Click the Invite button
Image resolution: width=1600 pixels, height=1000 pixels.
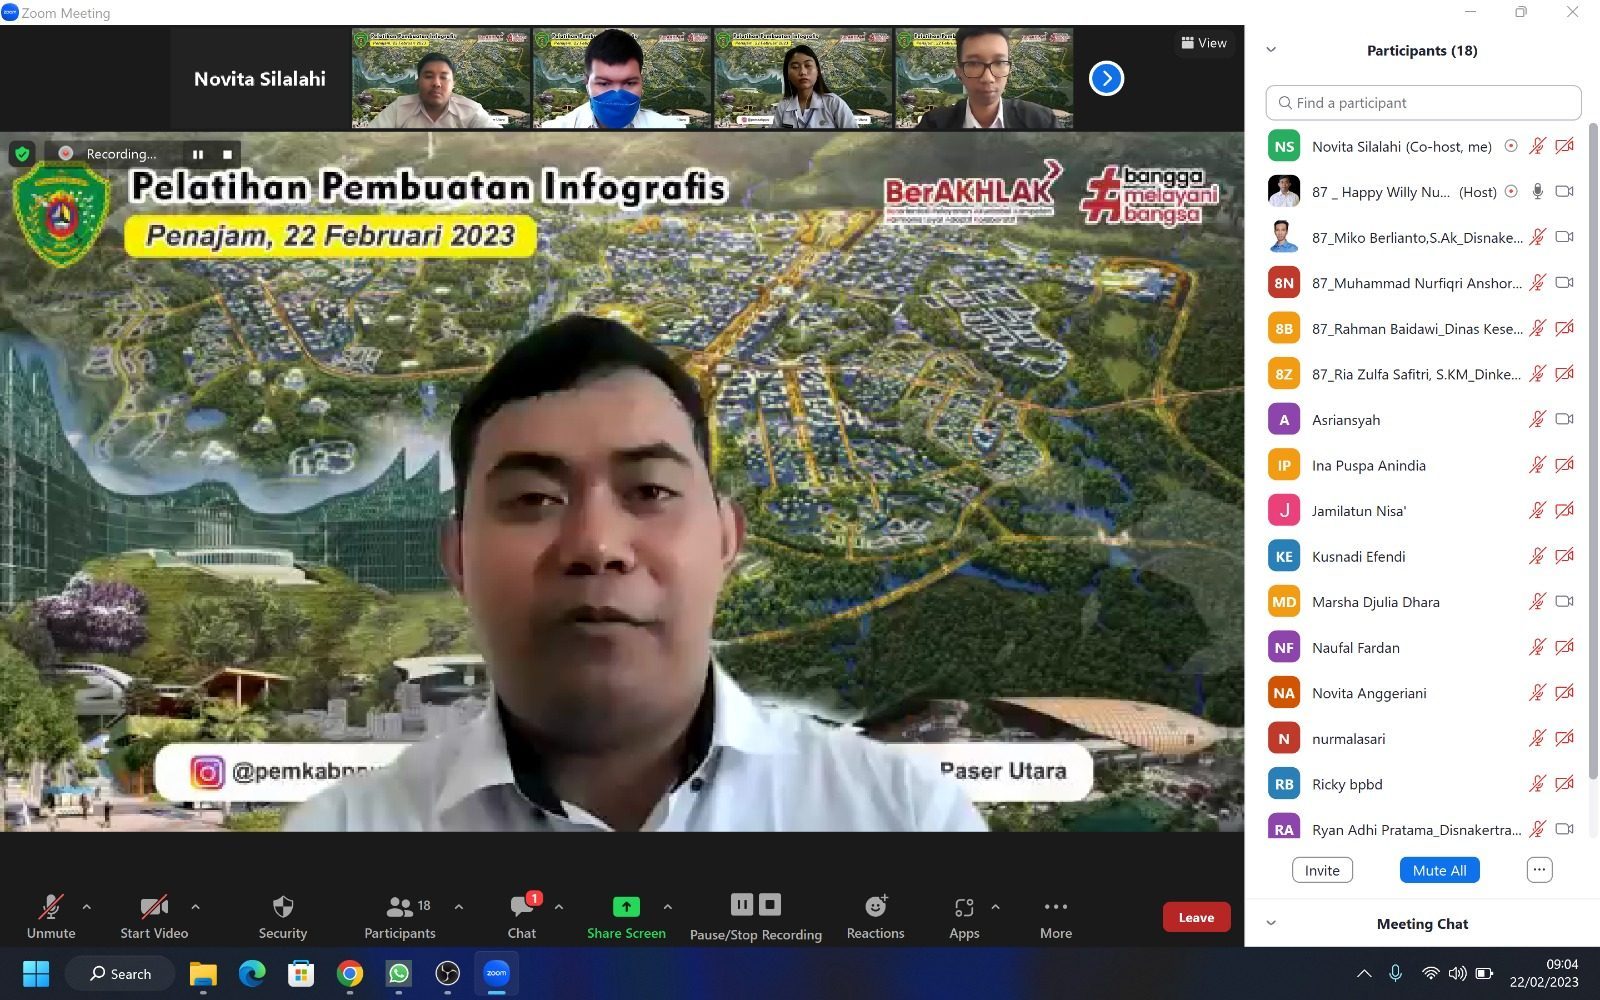click(x=1322, y=870)
